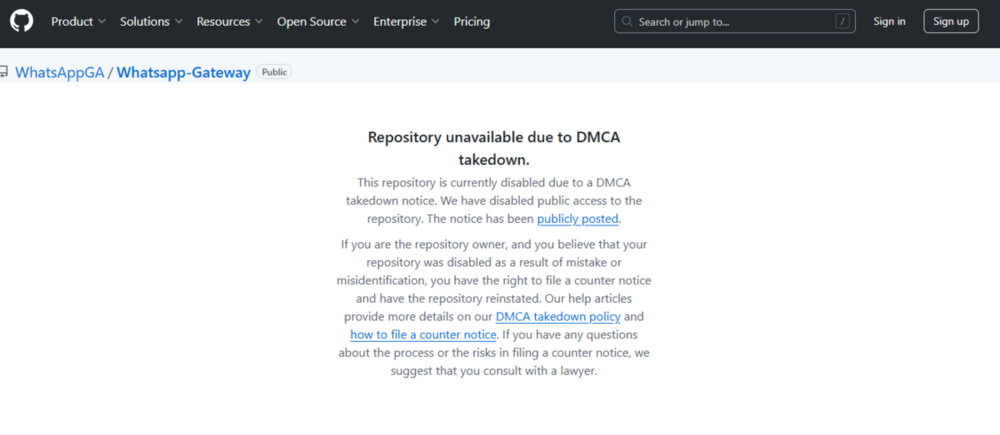This screenshot has width=1000, height=435.
Task: Open how to file a counter notice link
Action: (423, 335)
